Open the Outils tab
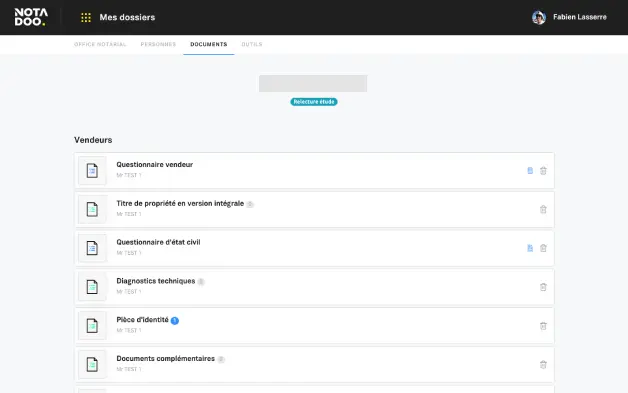 tap(252, 44)
